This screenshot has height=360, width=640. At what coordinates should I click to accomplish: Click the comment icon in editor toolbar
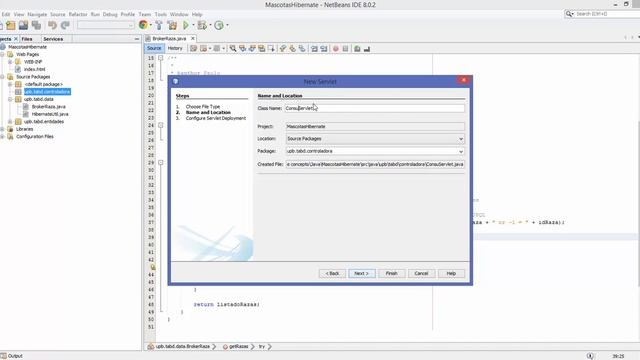(357, 49)
